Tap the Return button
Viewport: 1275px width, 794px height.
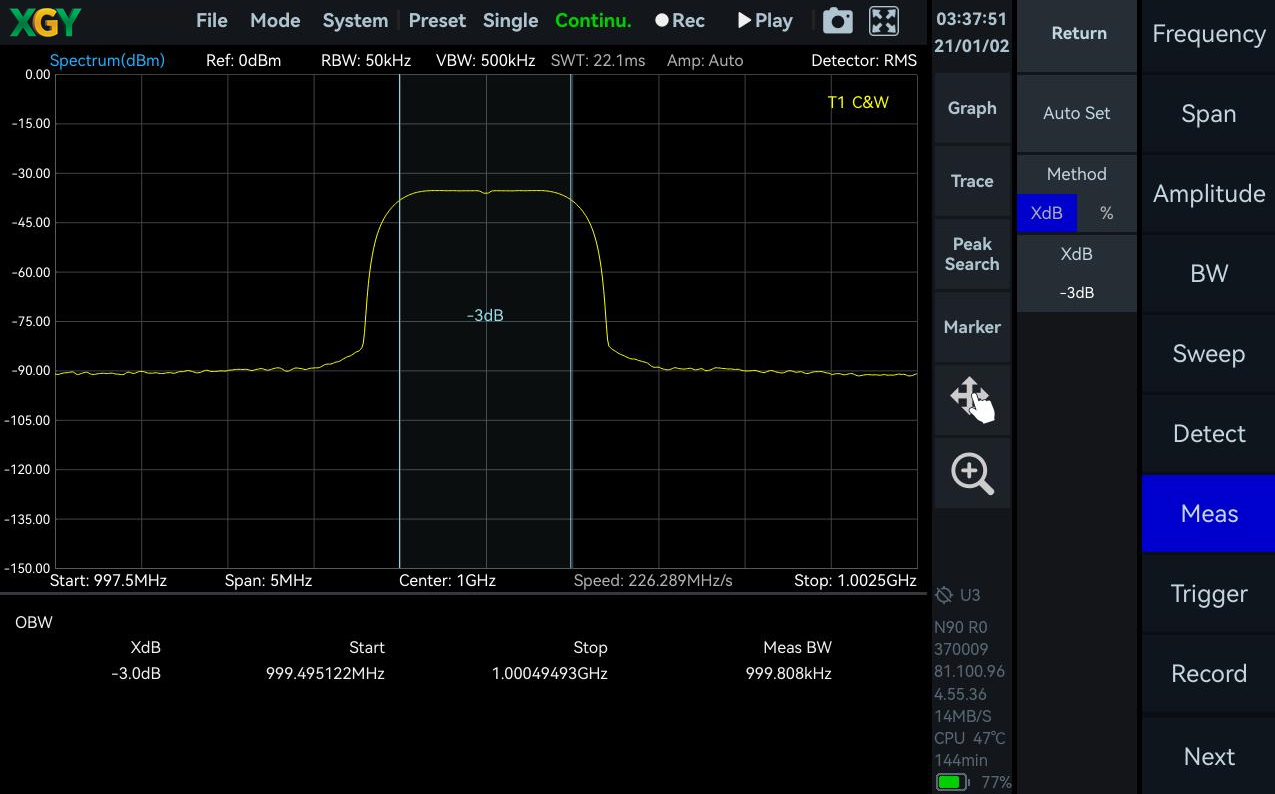tap(1077, 34)
